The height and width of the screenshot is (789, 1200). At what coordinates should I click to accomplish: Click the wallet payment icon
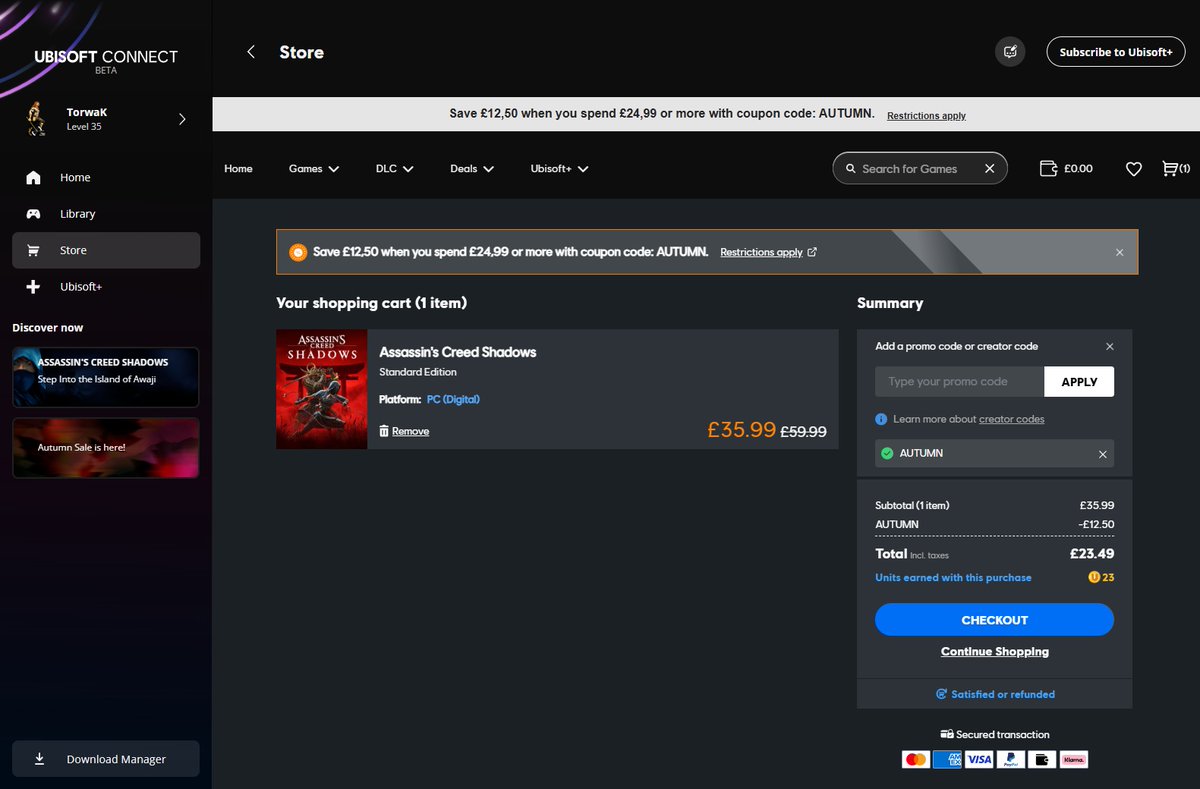point(1042,760)
